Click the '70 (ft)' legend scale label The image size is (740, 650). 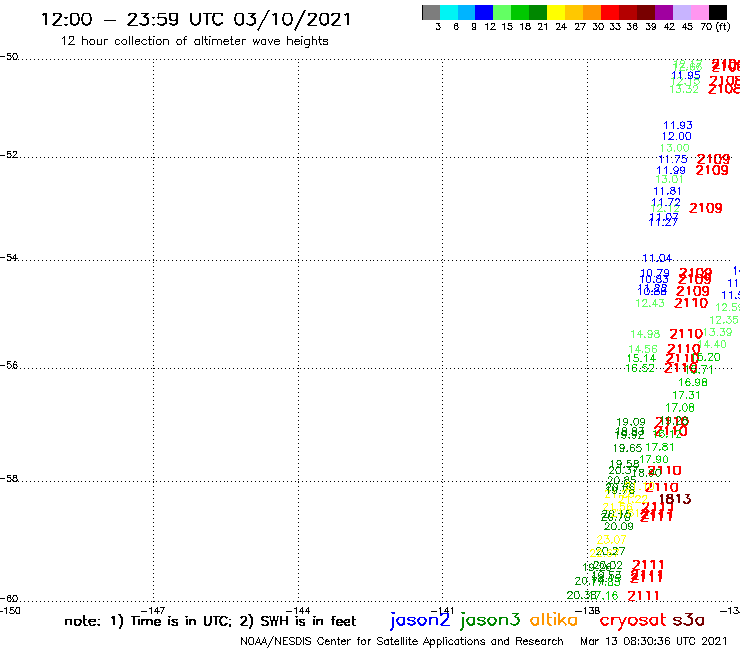(715, 27)
